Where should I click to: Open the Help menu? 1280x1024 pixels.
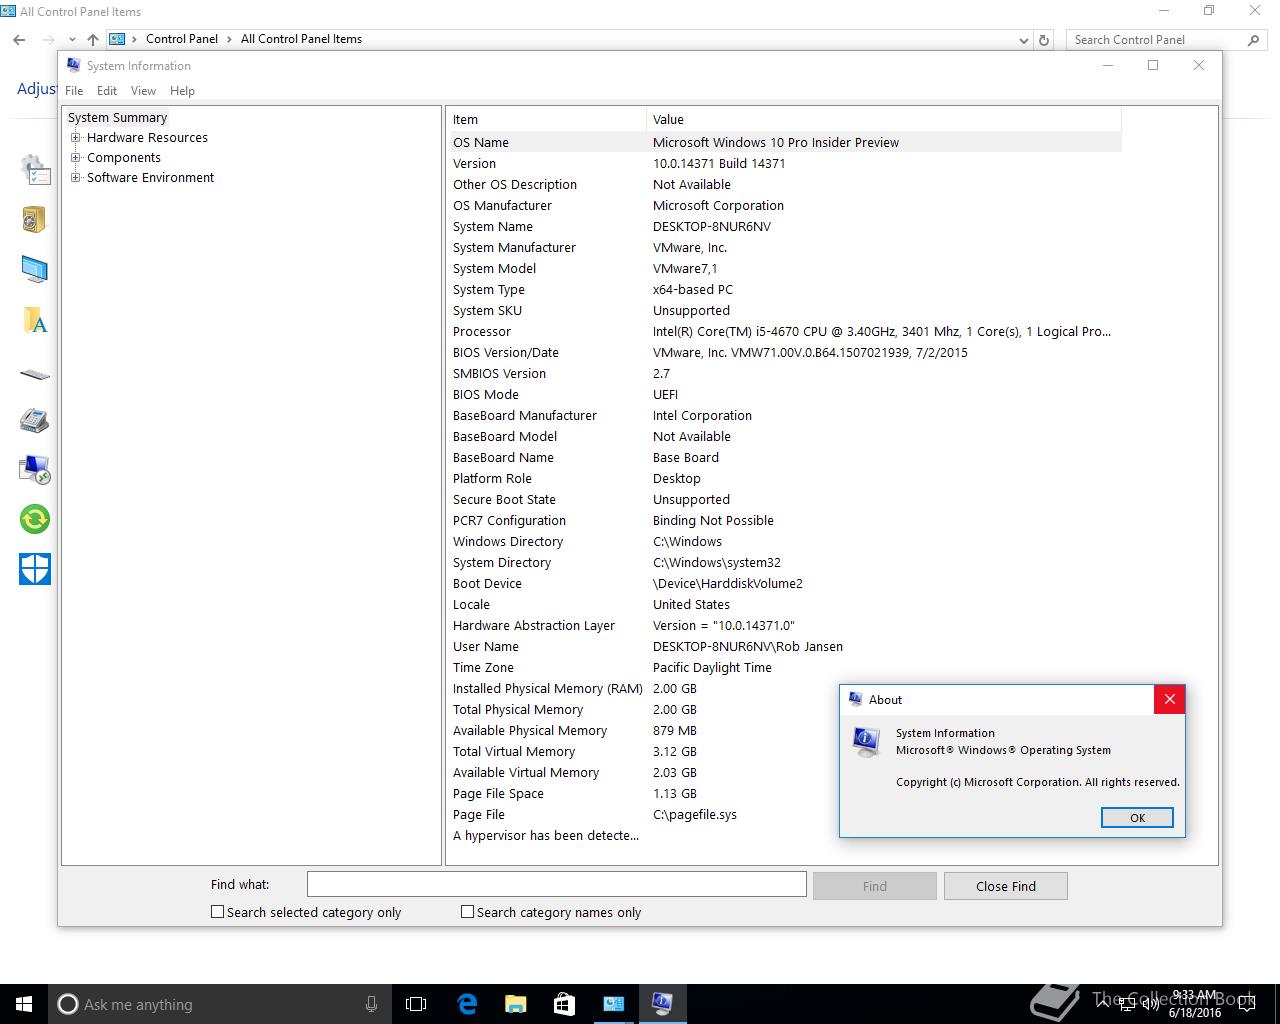[x=182, y=91]
